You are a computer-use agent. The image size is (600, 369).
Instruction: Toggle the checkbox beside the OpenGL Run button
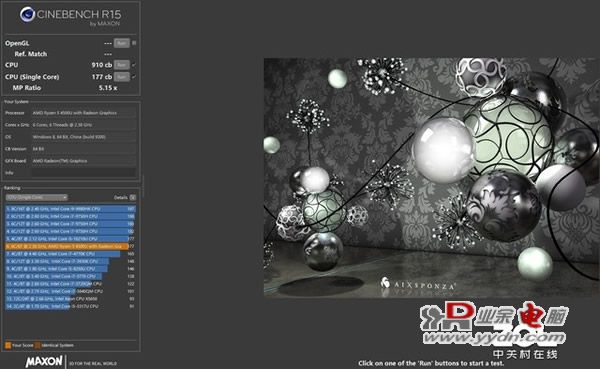pos(134,43)
